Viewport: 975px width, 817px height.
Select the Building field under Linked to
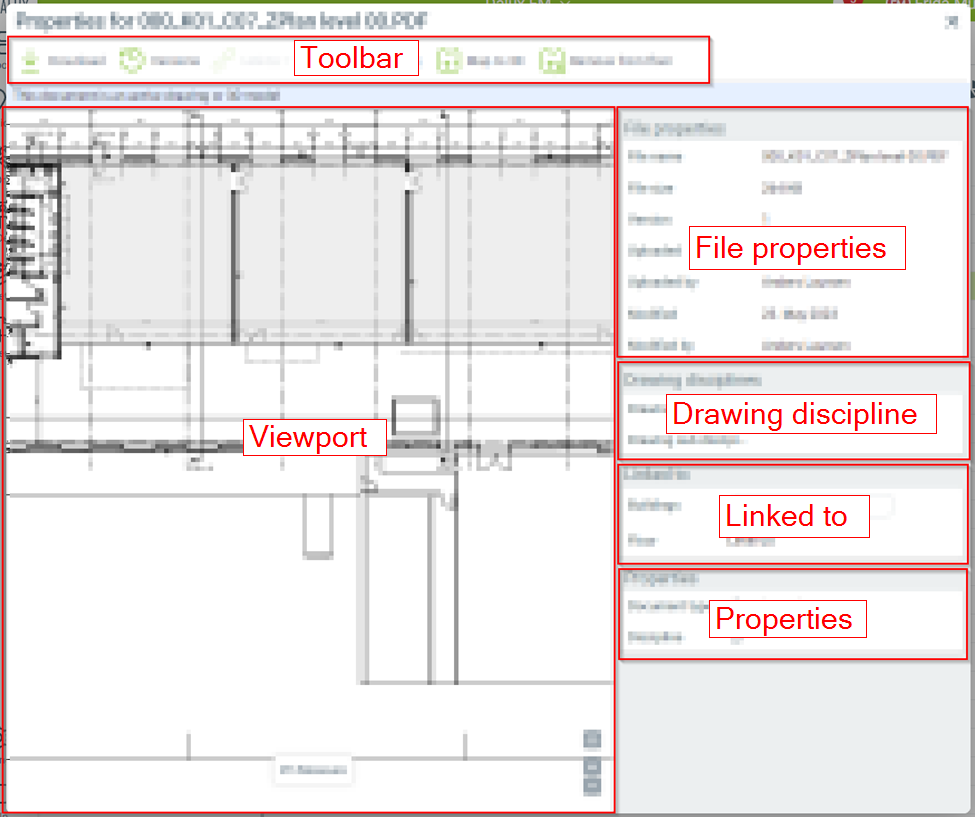click(x=880, y=505)
